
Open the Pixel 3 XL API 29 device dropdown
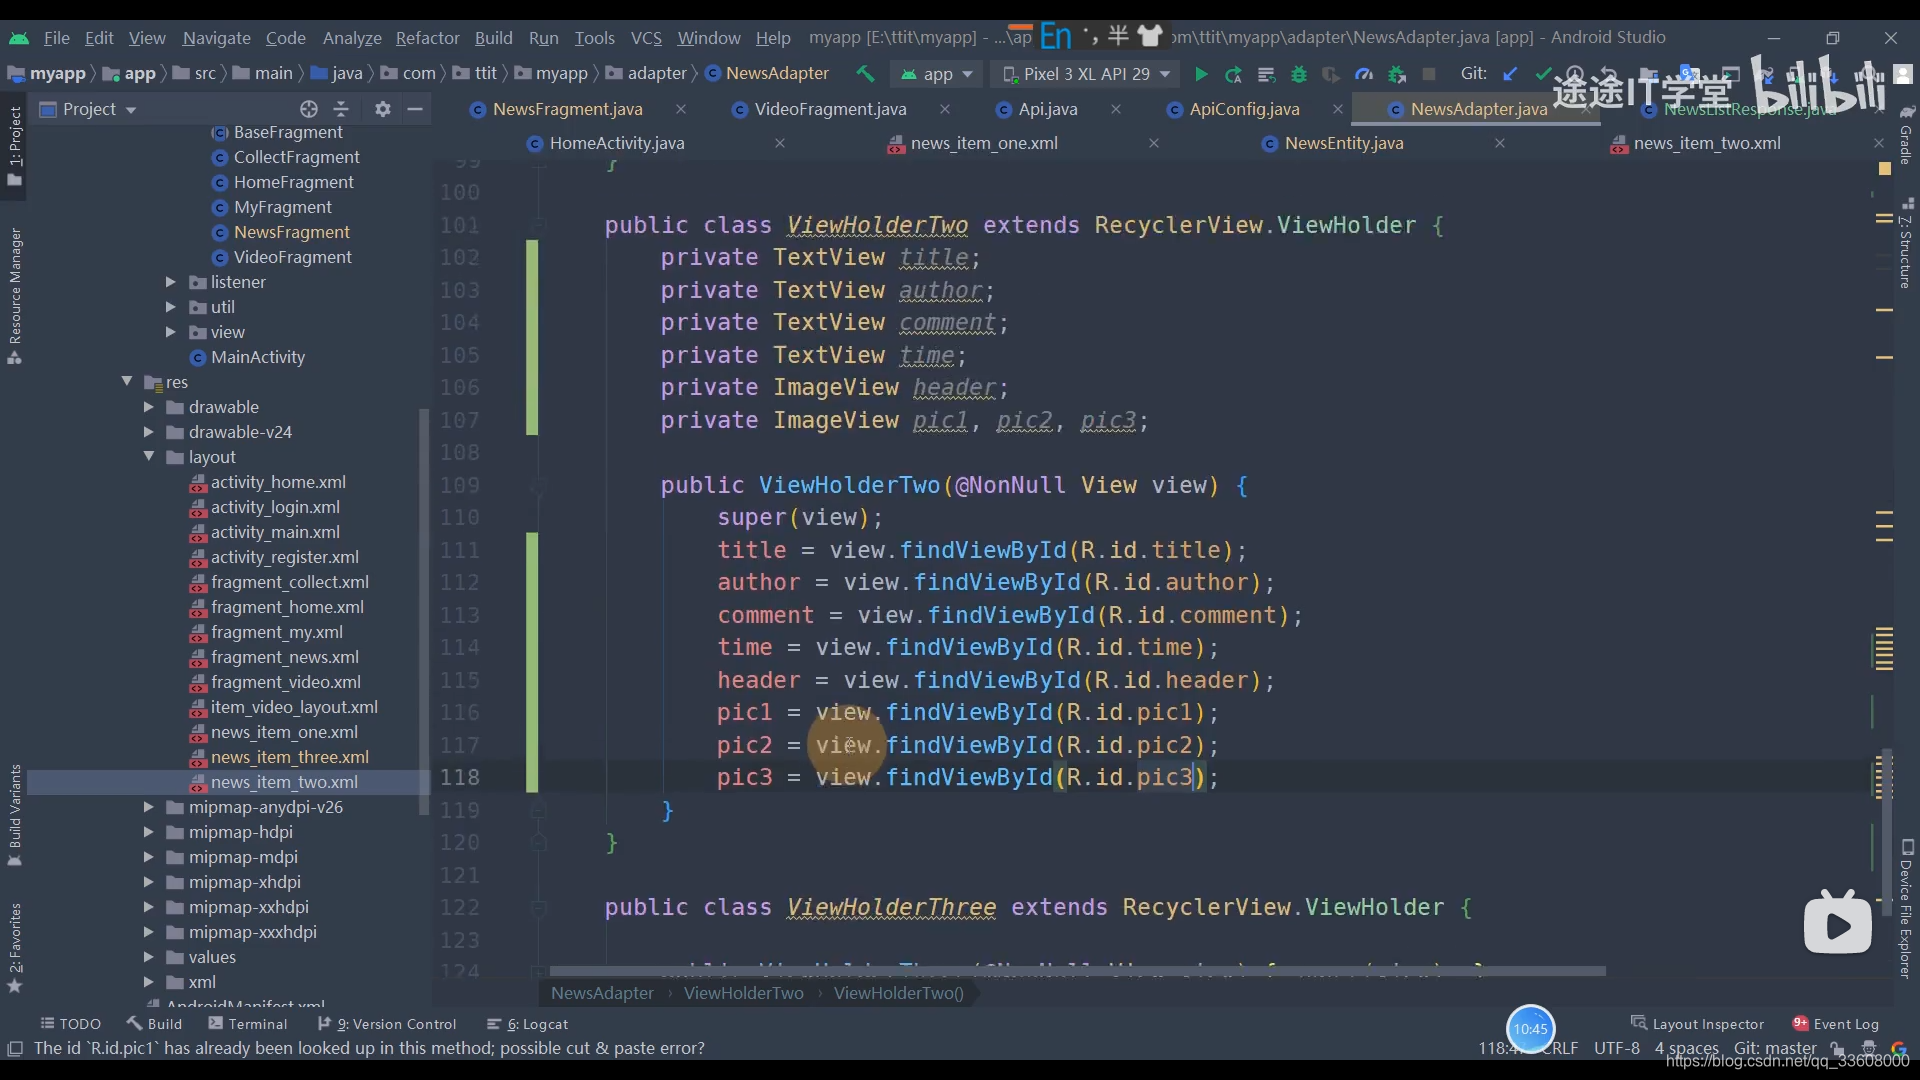1086,74
